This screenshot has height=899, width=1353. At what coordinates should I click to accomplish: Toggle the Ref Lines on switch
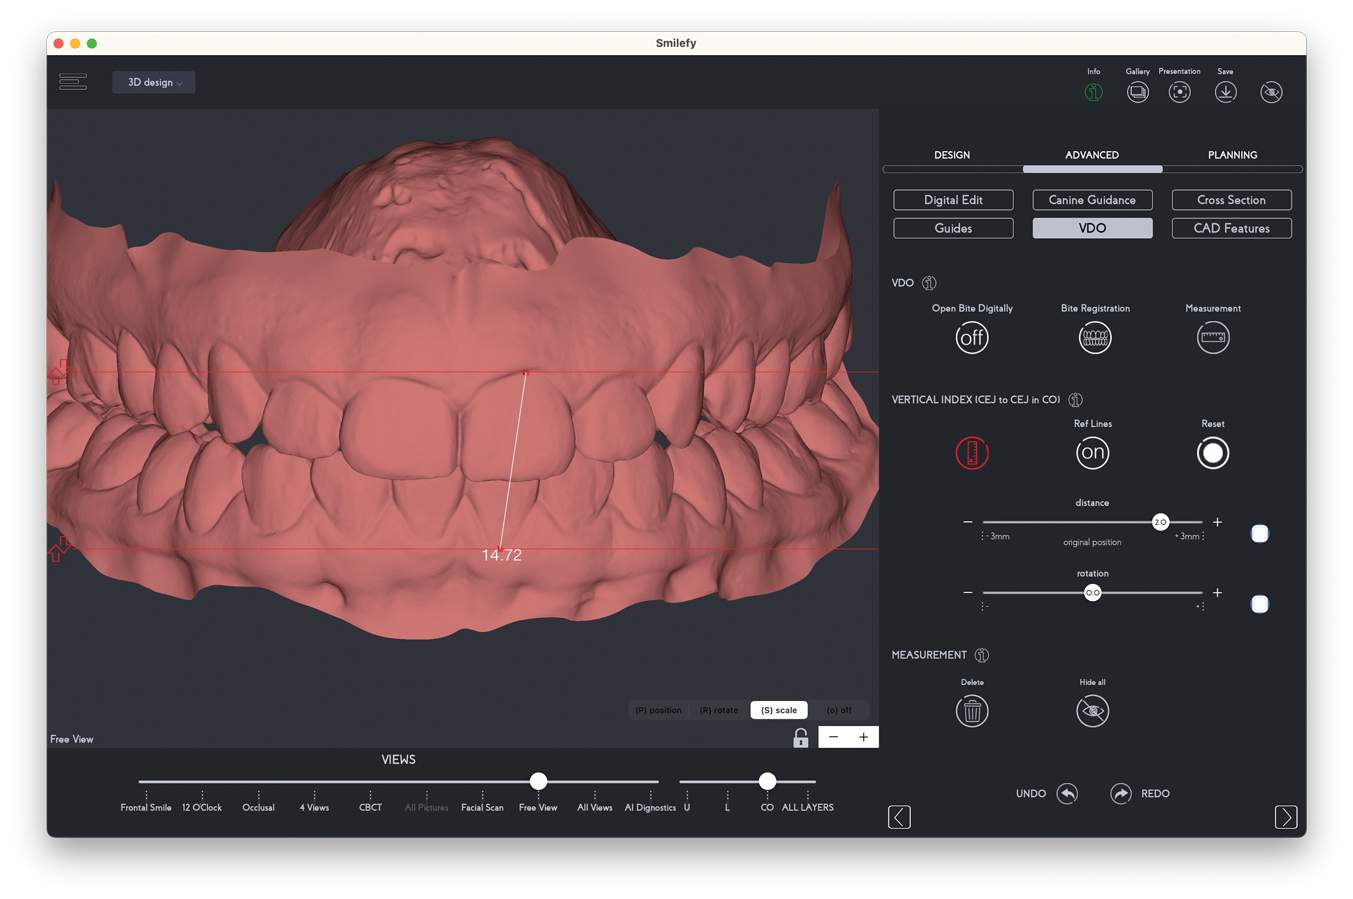(1092, 453)
